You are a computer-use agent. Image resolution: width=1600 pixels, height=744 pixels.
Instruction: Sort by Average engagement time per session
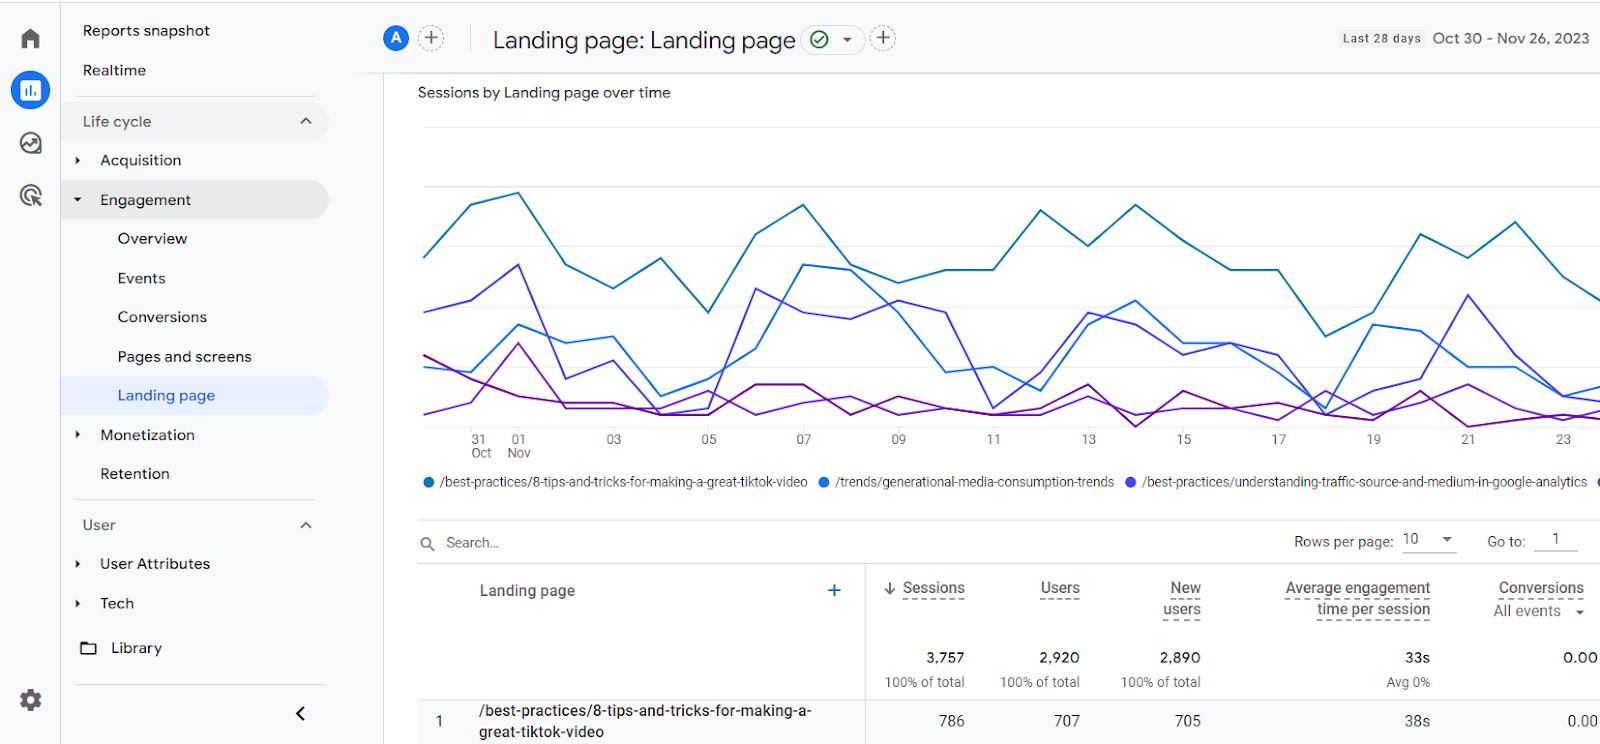point(1358,599)
